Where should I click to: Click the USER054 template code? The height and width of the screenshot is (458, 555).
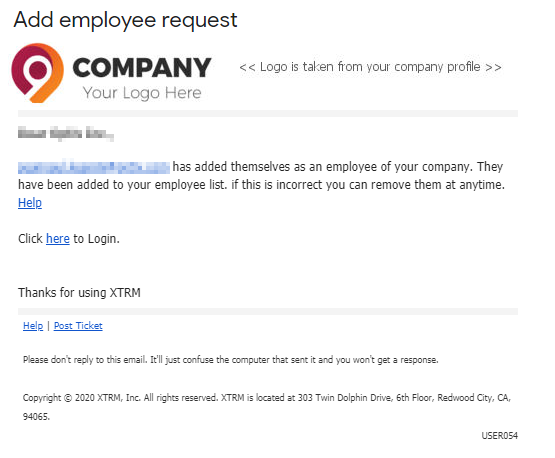(x=499, y=435)
